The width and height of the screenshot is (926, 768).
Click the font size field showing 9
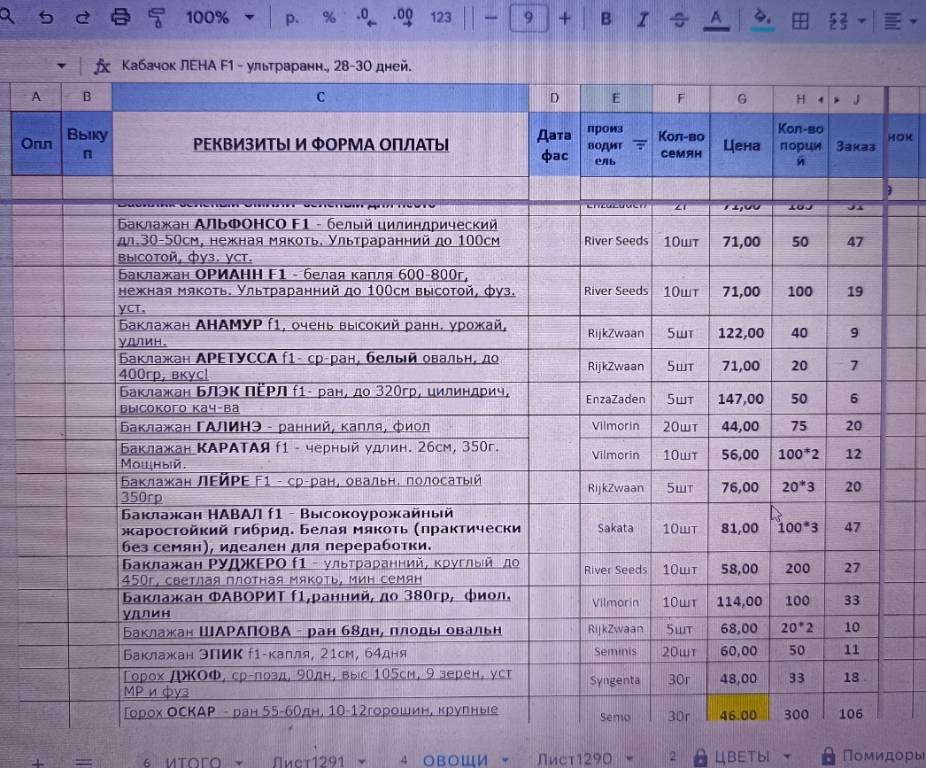coord(528,18)
